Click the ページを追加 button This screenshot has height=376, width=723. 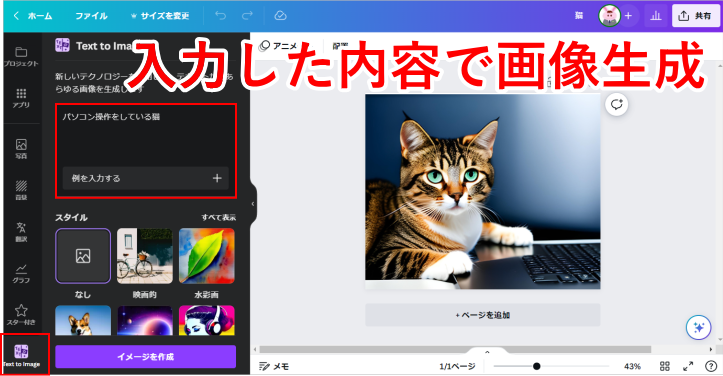483,315
